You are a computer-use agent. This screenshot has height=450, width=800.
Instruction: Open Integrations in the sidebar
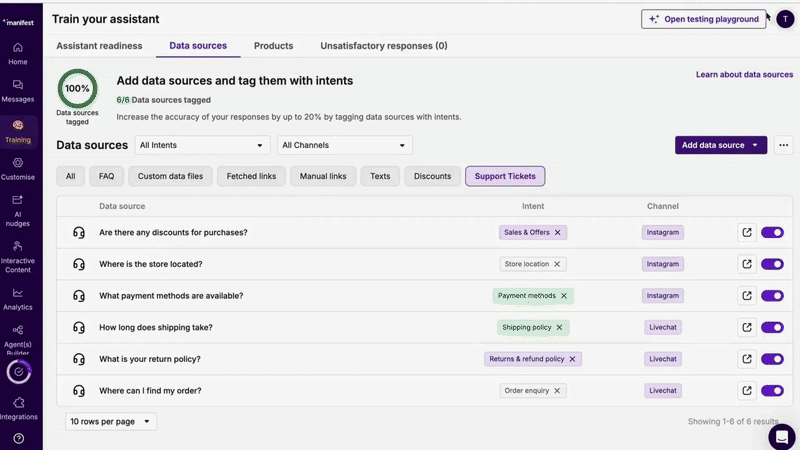click(18, 407)
